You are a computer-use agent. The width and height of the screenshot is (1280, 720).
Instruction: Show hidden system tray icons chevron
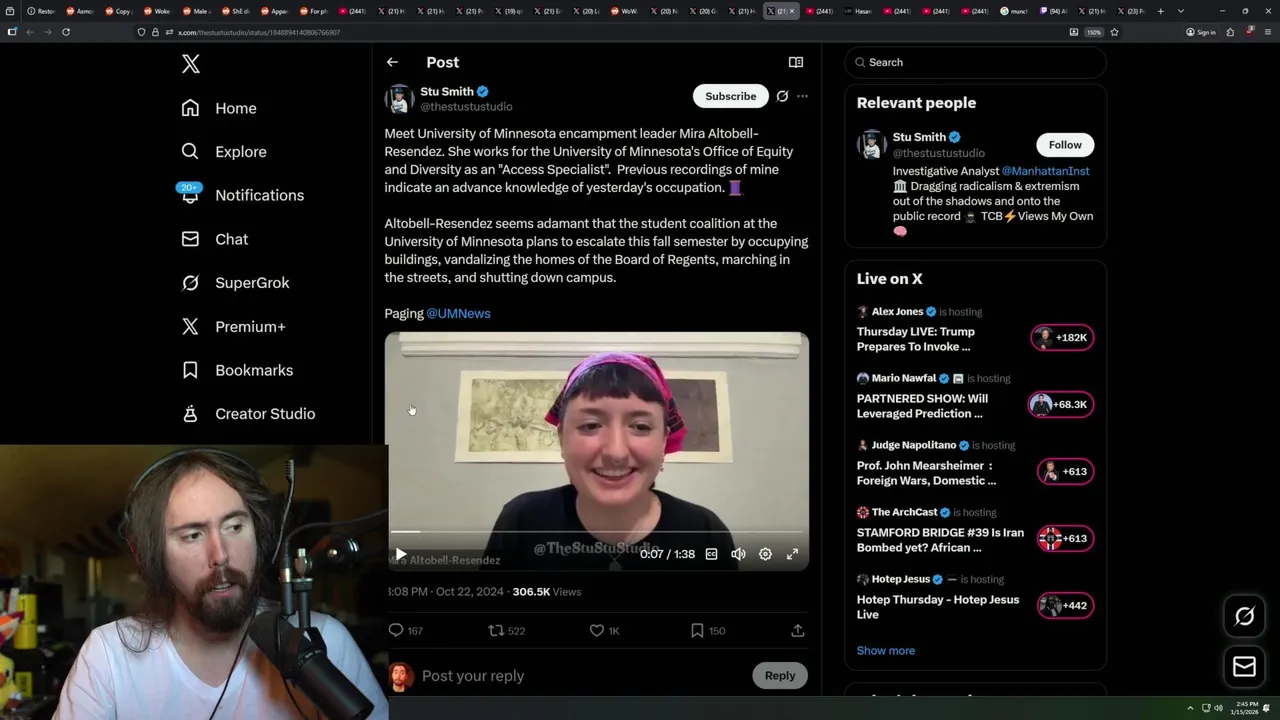pyautogui.click(x=1190, y=708)
